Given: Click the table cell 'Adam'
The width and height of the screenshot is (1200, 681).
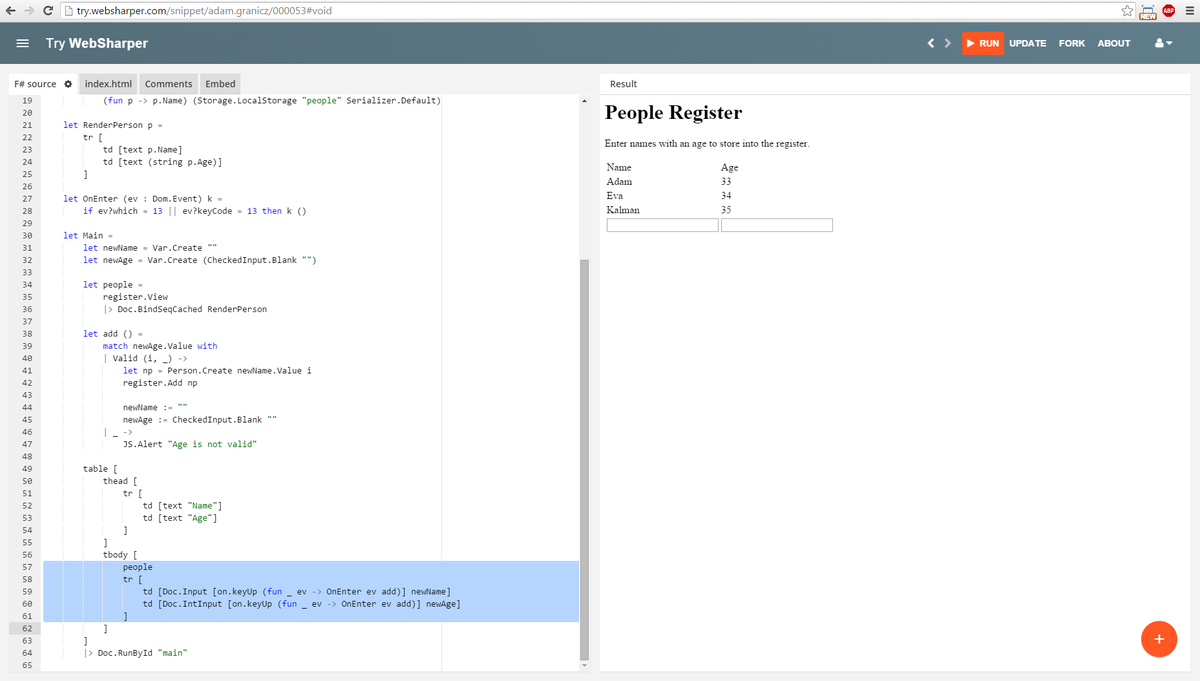Looking at the screenshot, I should [x=619, y=182].
